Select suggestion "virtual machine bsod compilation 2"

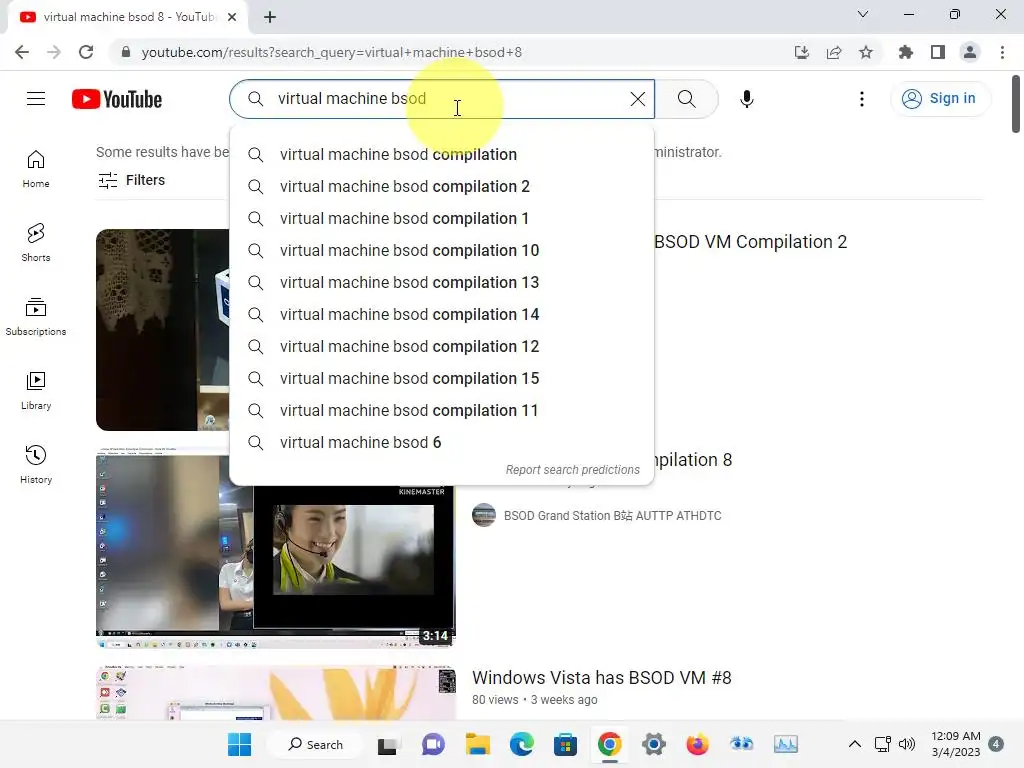coord(441,186)
